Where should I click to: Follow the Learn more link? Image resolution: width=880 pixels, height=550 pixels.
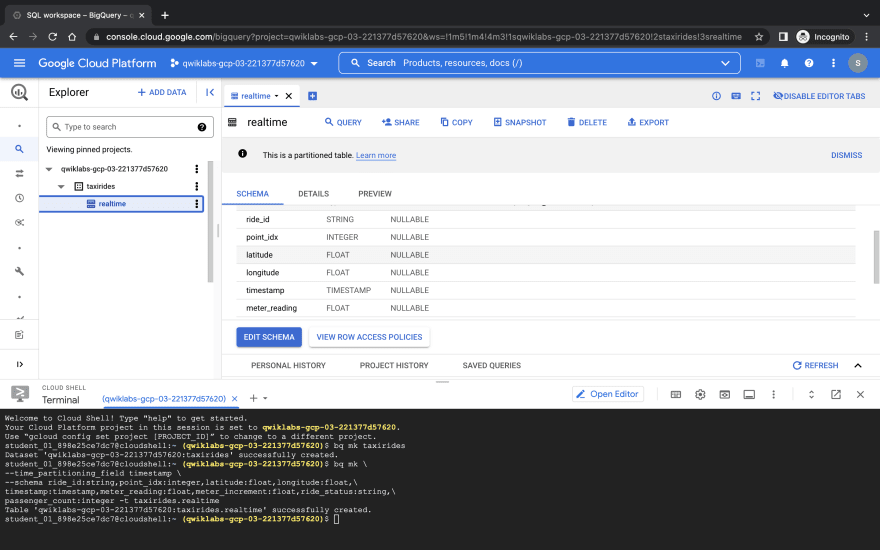(375, 155)
